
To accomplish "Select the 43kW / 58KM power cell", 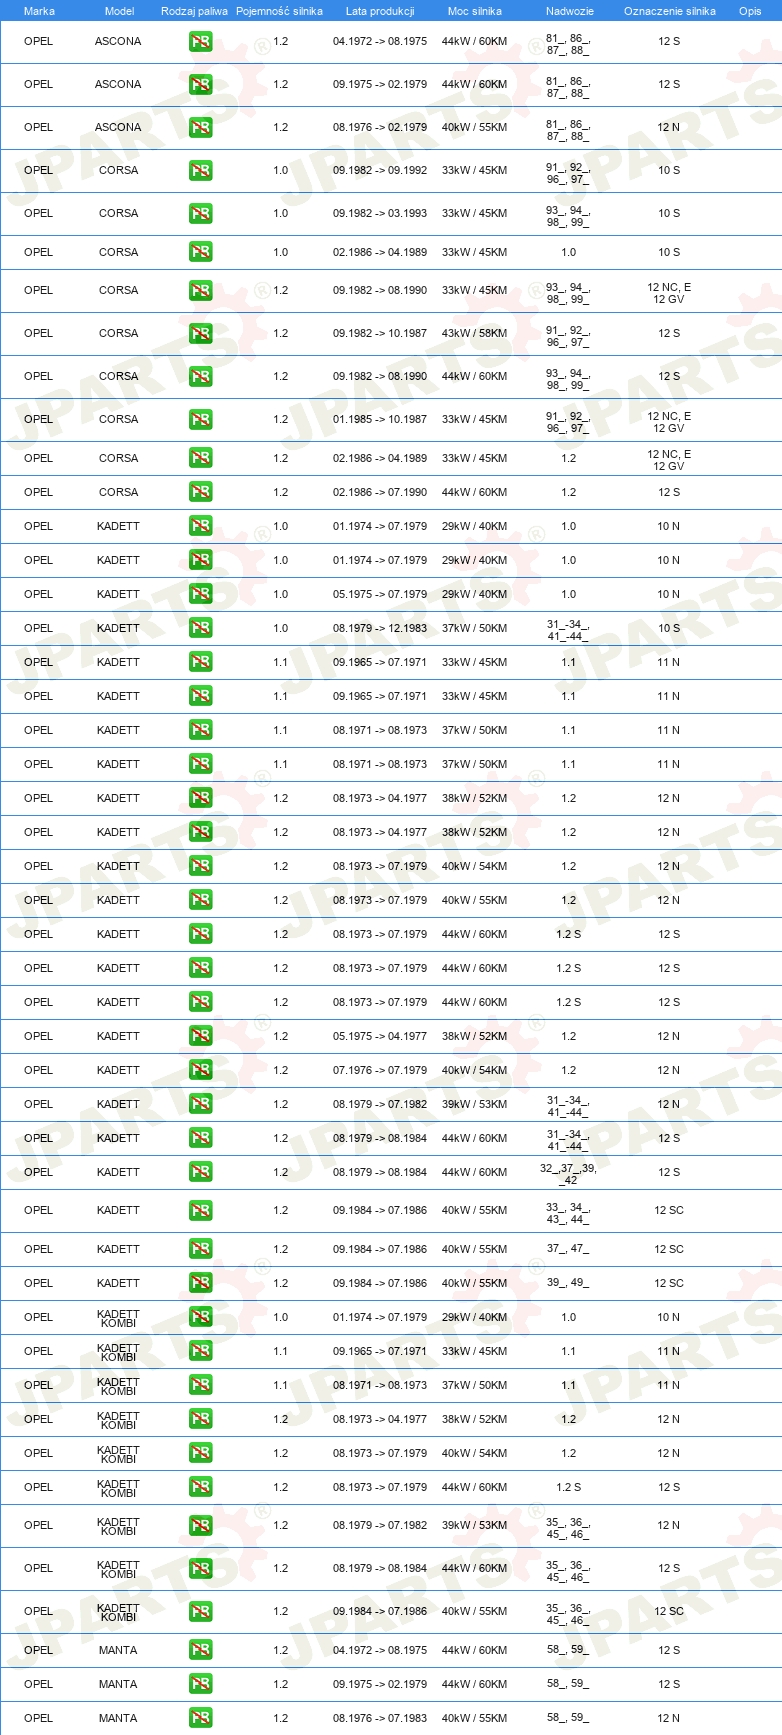I will pos(474,334).
